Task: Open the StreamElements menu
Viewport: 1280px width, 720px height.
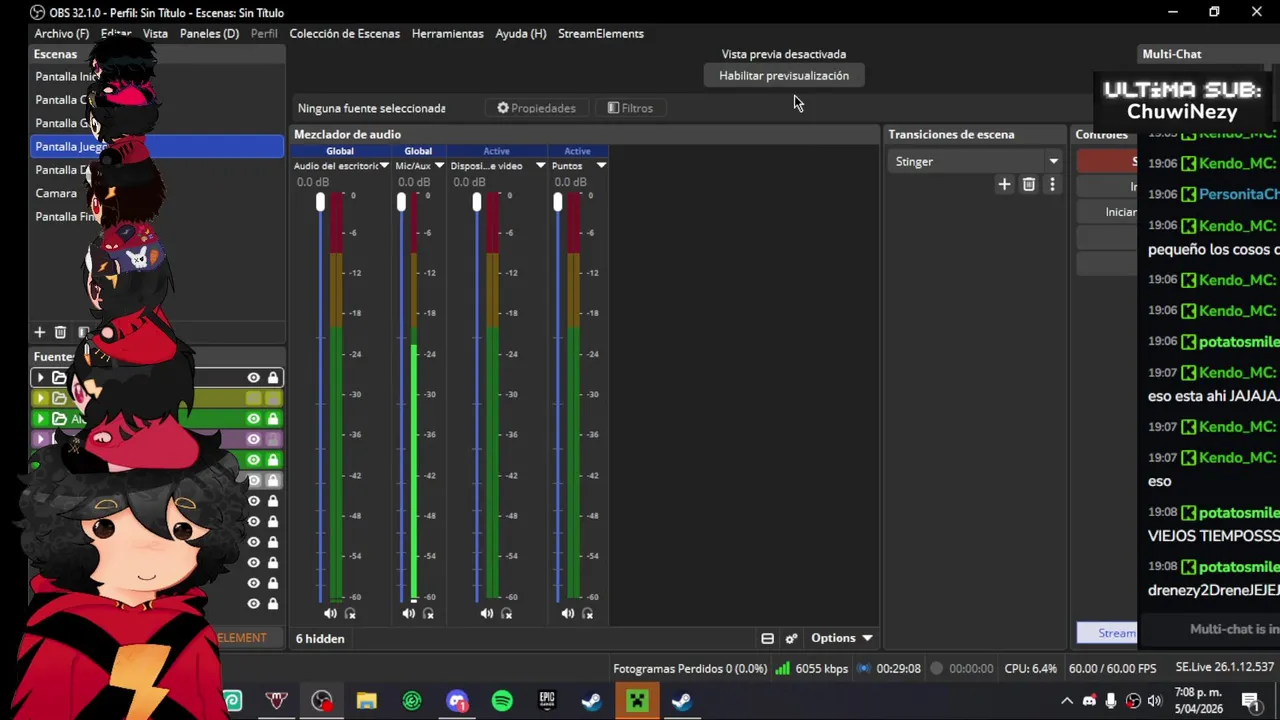Action: pyautogui.click(x=600, y=33)
